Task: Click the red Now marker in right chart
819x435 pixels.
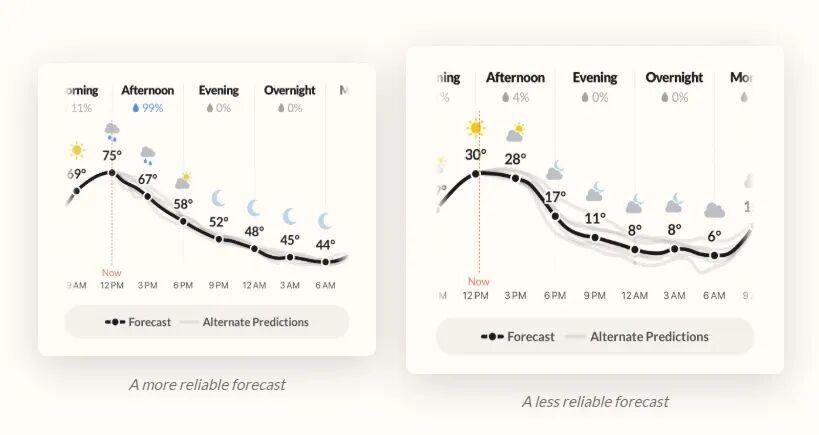Action: 478,281
